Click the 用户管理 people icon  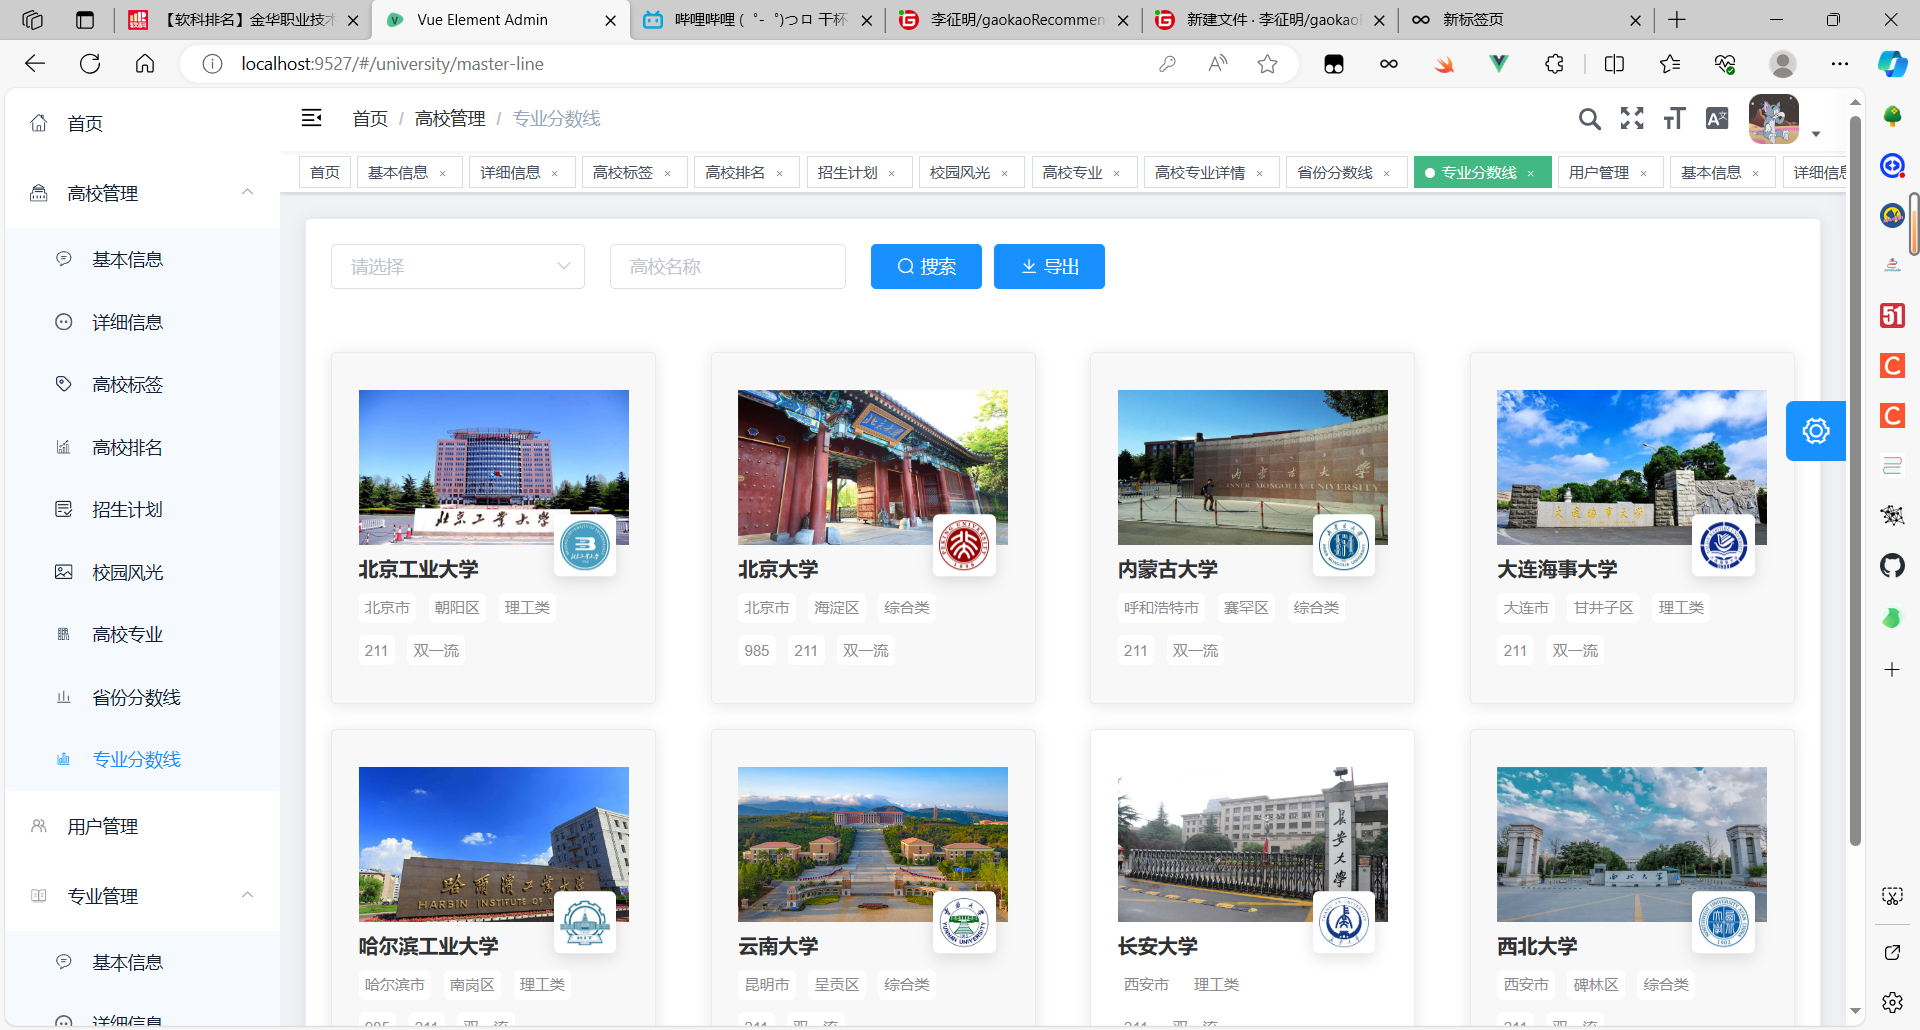point(39,826)
